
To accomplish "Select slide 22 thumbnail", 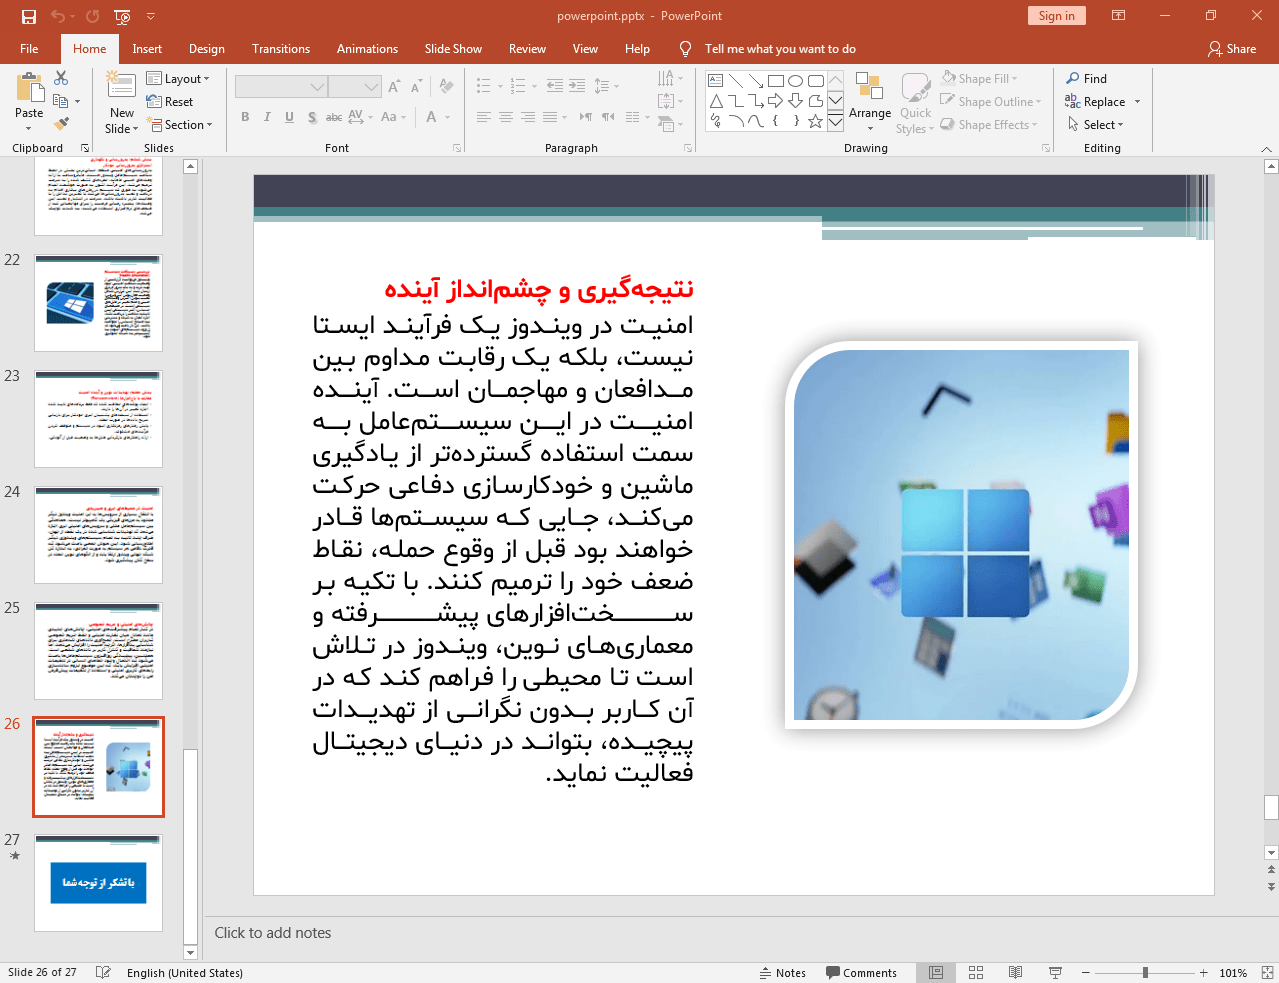I will (98, 303).
